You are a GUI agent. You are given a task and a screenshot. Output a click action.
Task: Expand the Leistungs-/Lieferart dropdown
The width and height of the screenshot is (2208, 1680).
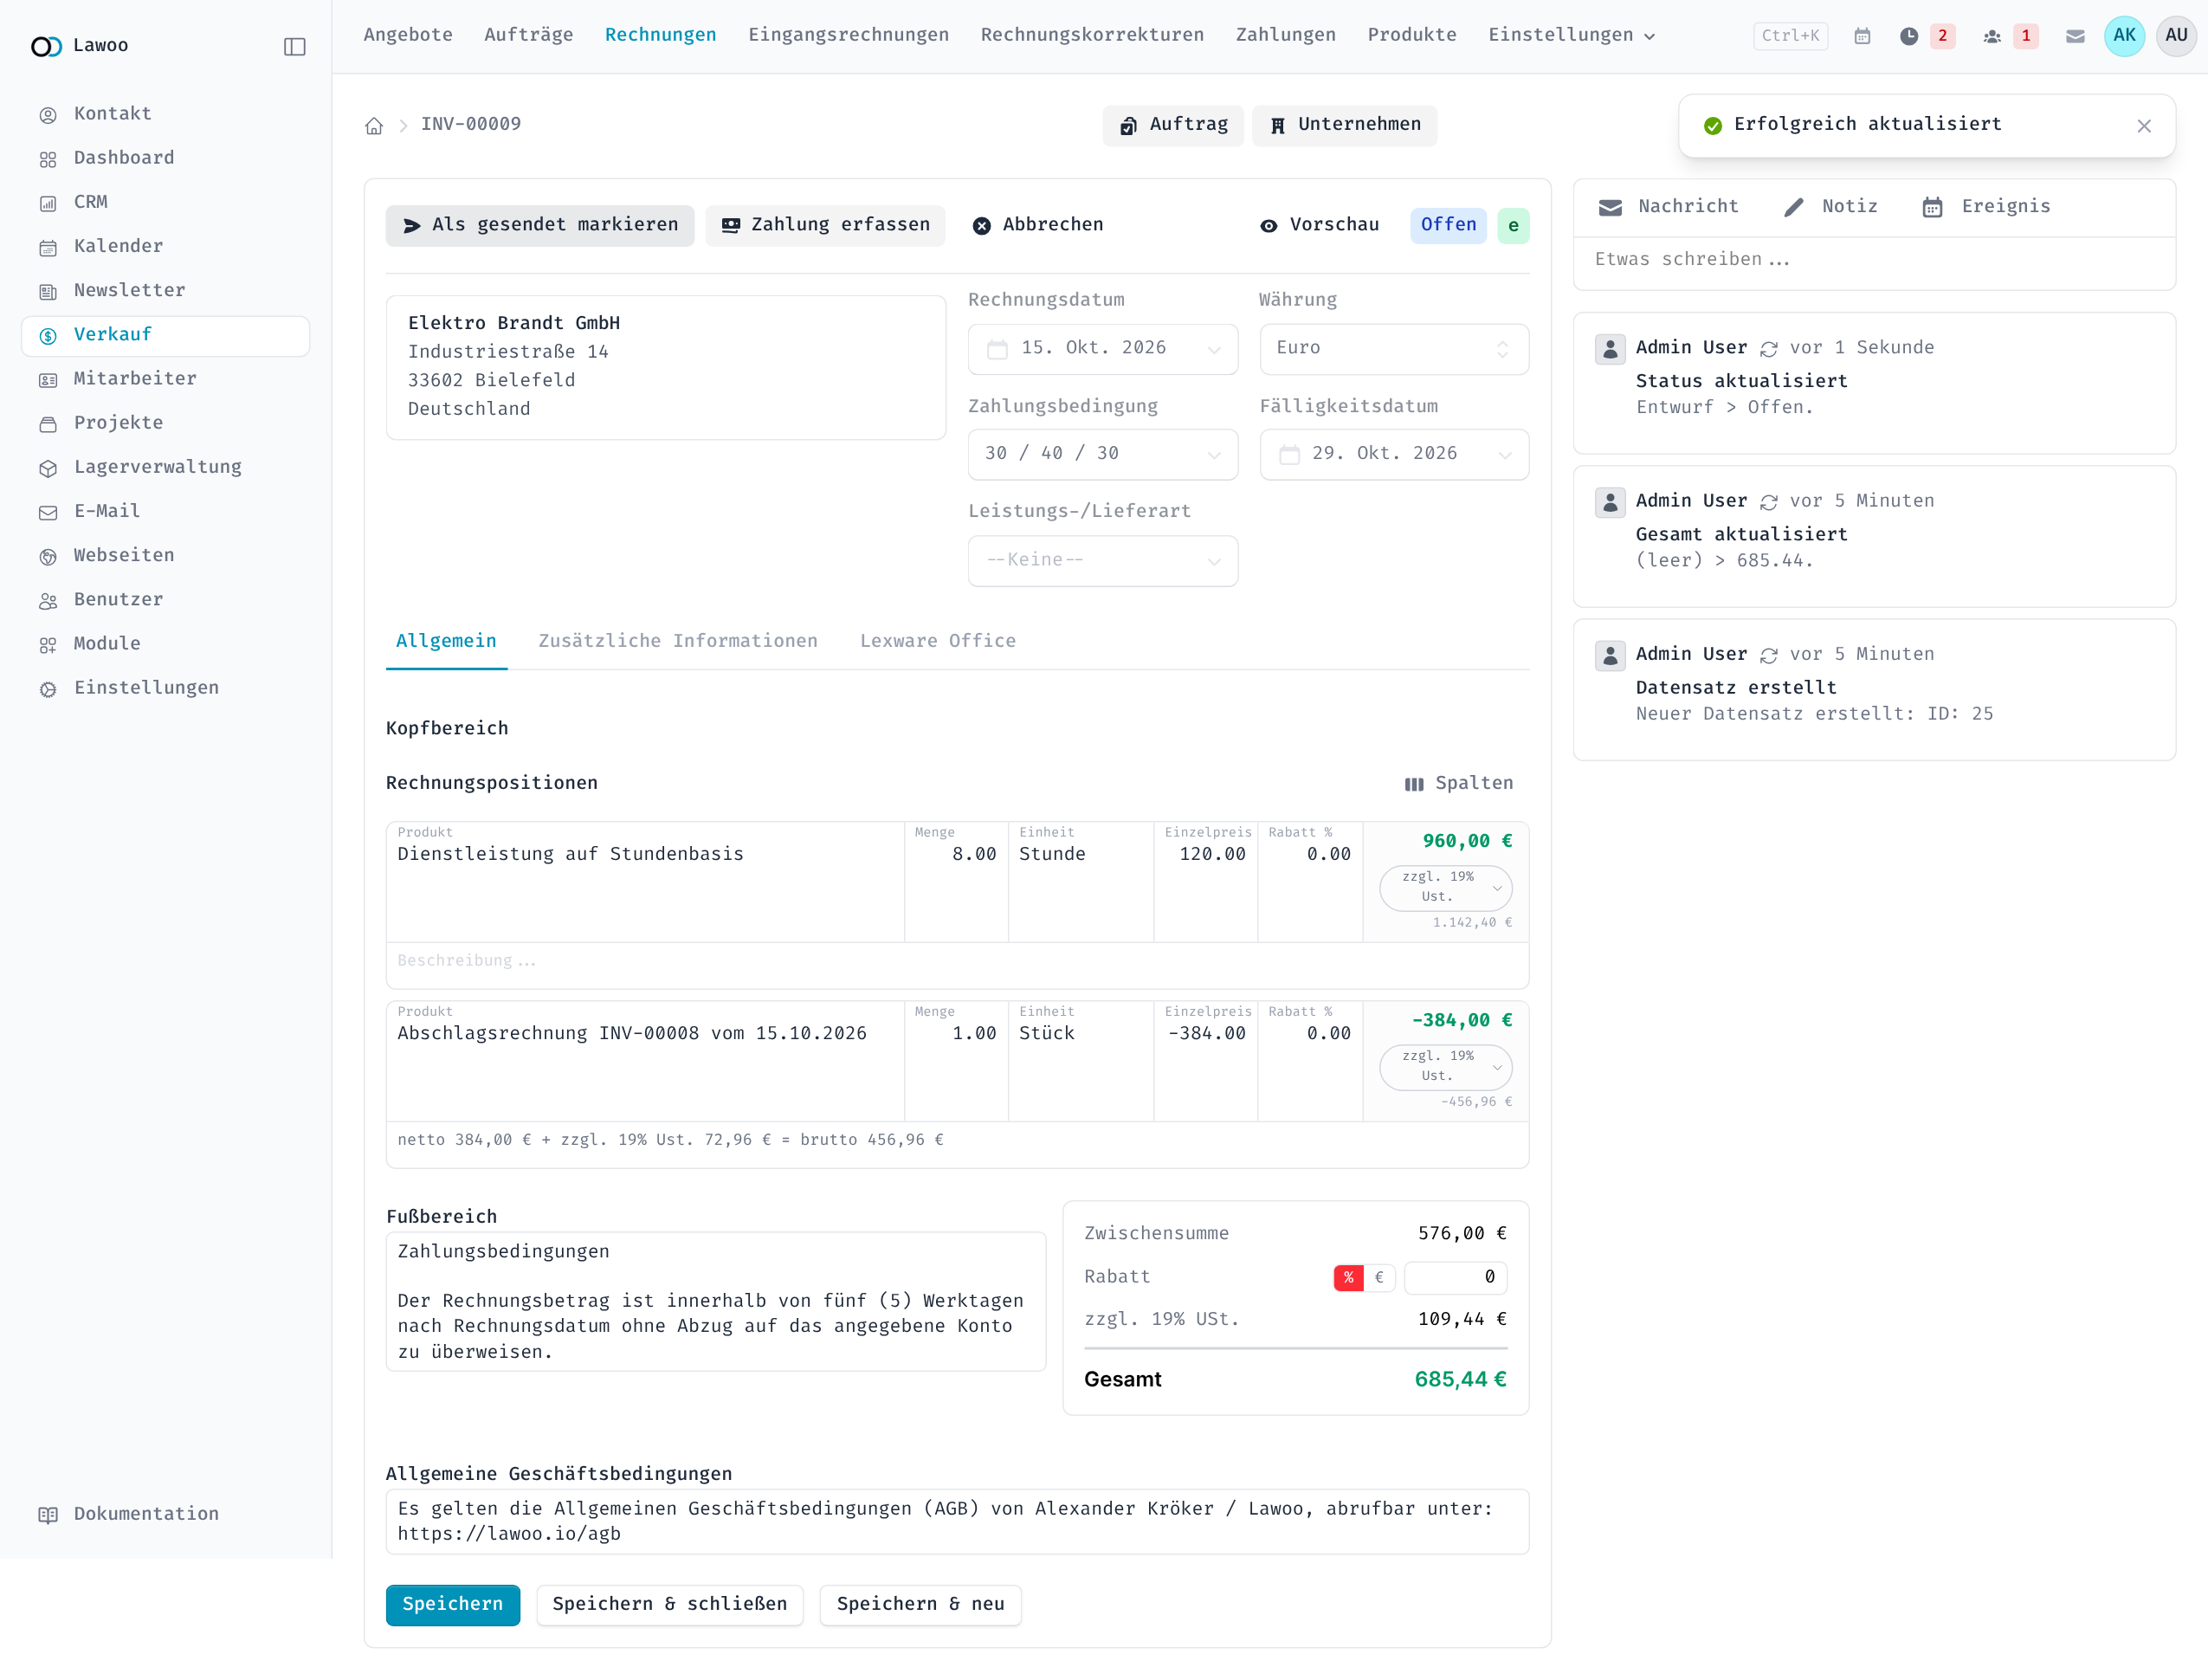point(1102,560)
